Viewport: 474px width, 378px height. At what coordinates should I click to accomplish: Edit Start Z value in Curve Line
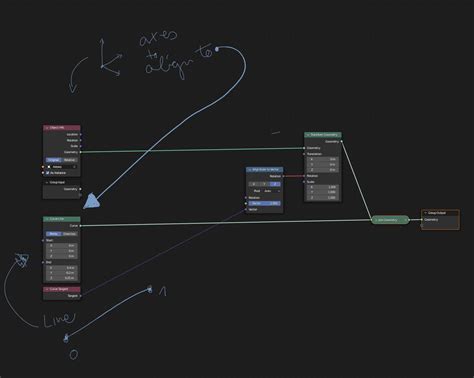(62, 256)
